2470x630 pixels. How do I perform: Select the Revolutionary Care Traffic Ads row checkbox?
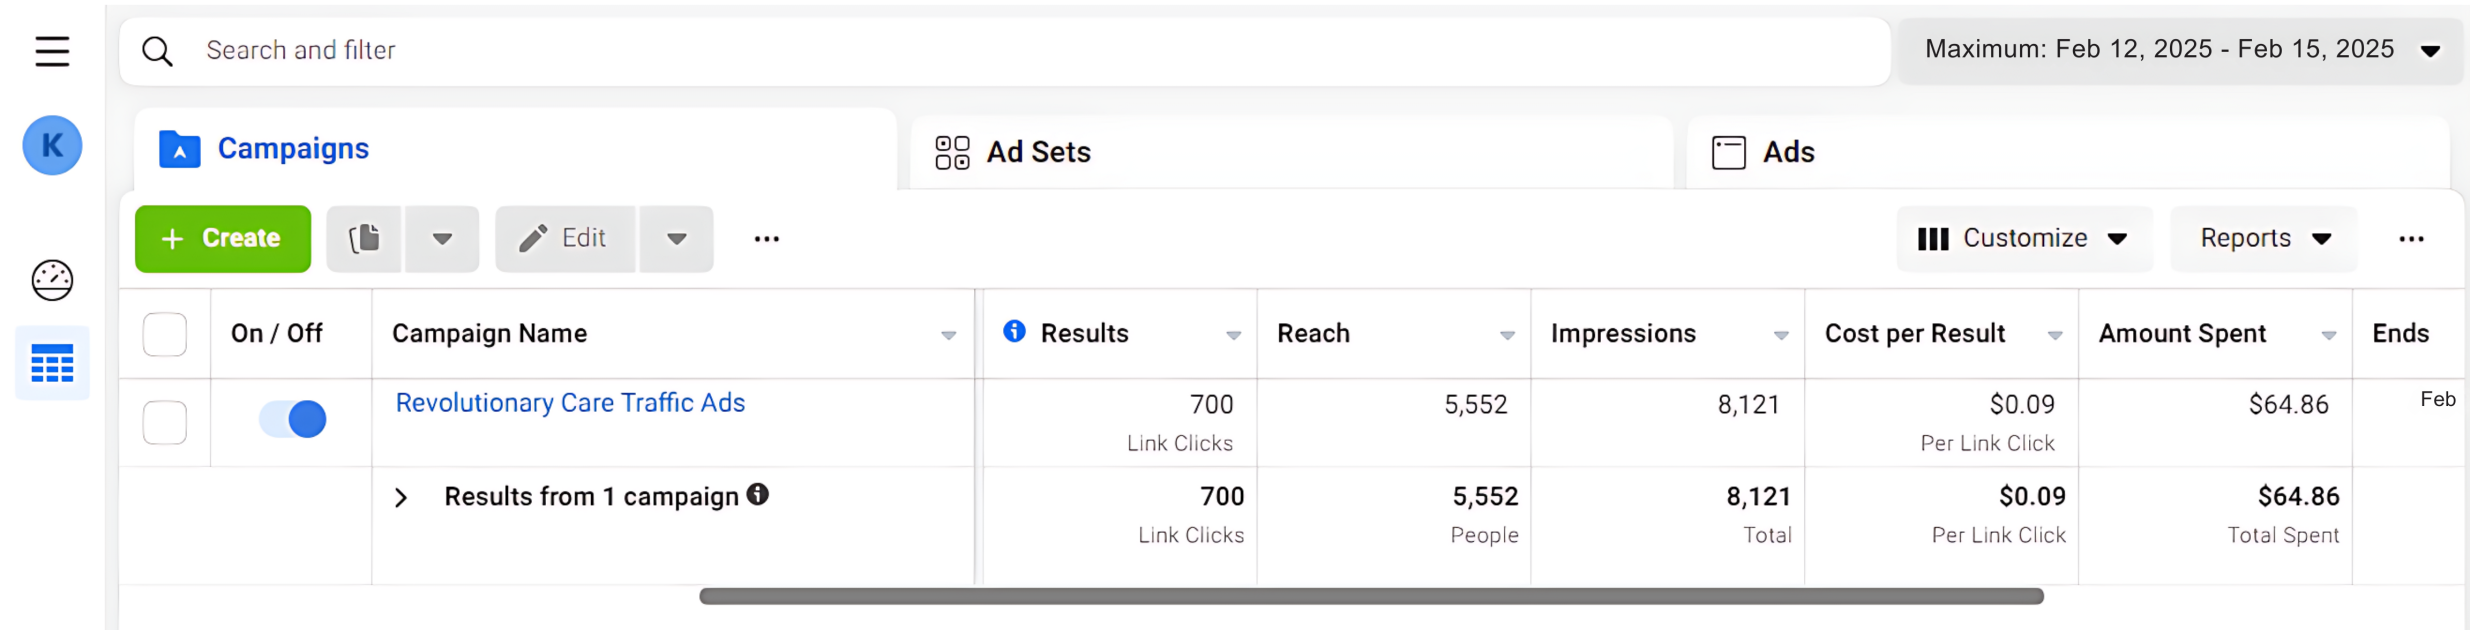pyautogui.click(x=165, y=422)
